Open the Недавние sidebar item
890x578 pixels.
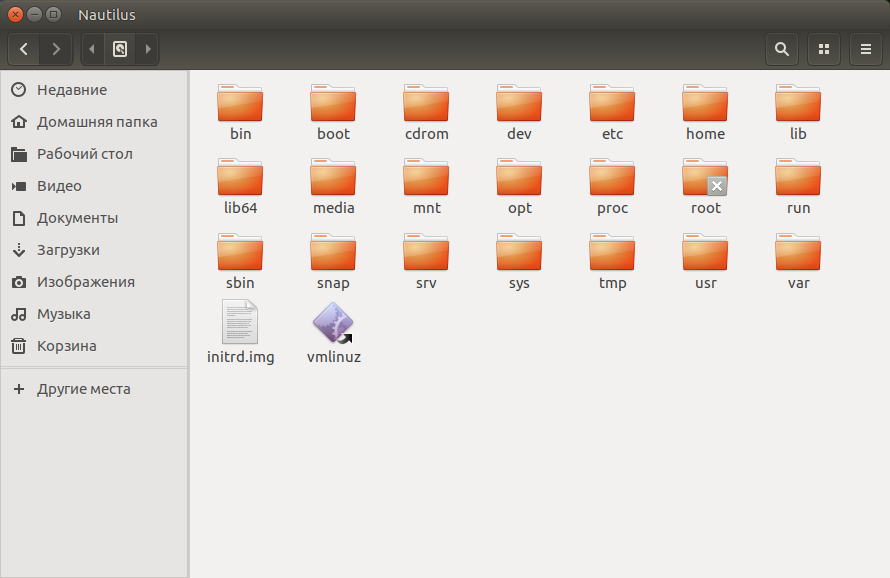point(72,89)
